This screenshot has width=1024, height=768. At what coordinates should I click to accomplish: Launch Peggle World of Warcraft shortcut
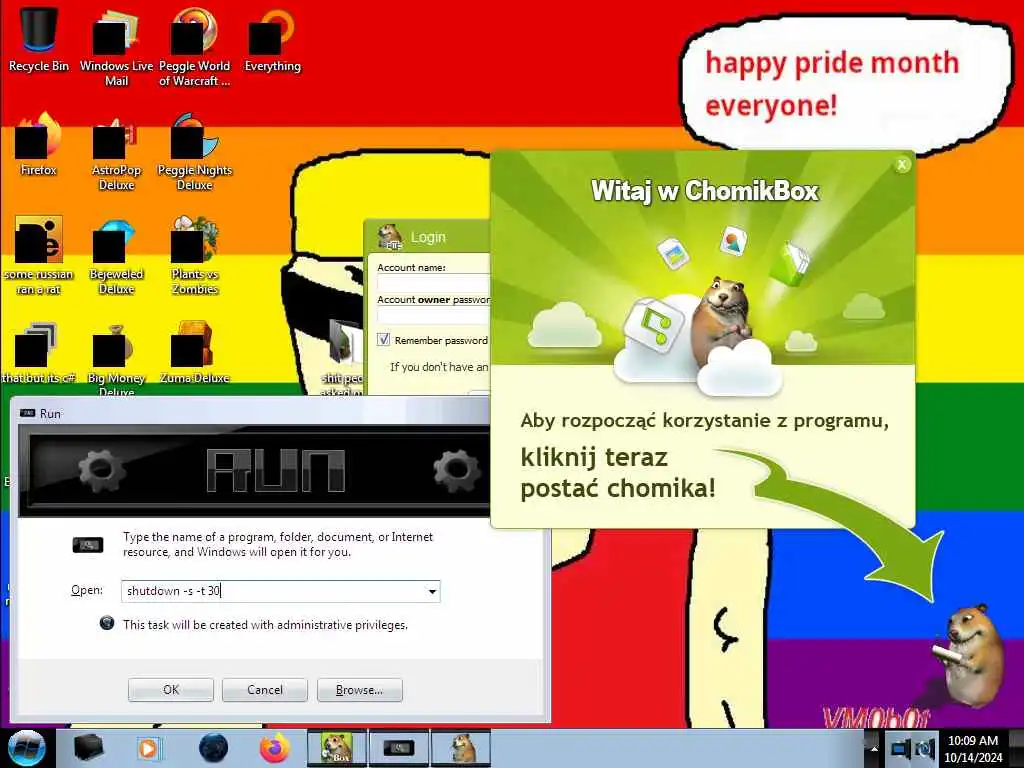[195, 46]
